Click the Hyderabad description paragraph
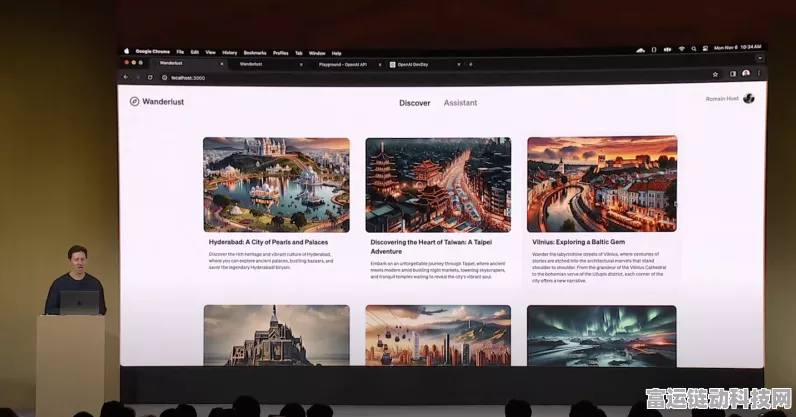 tap(271, 261)
